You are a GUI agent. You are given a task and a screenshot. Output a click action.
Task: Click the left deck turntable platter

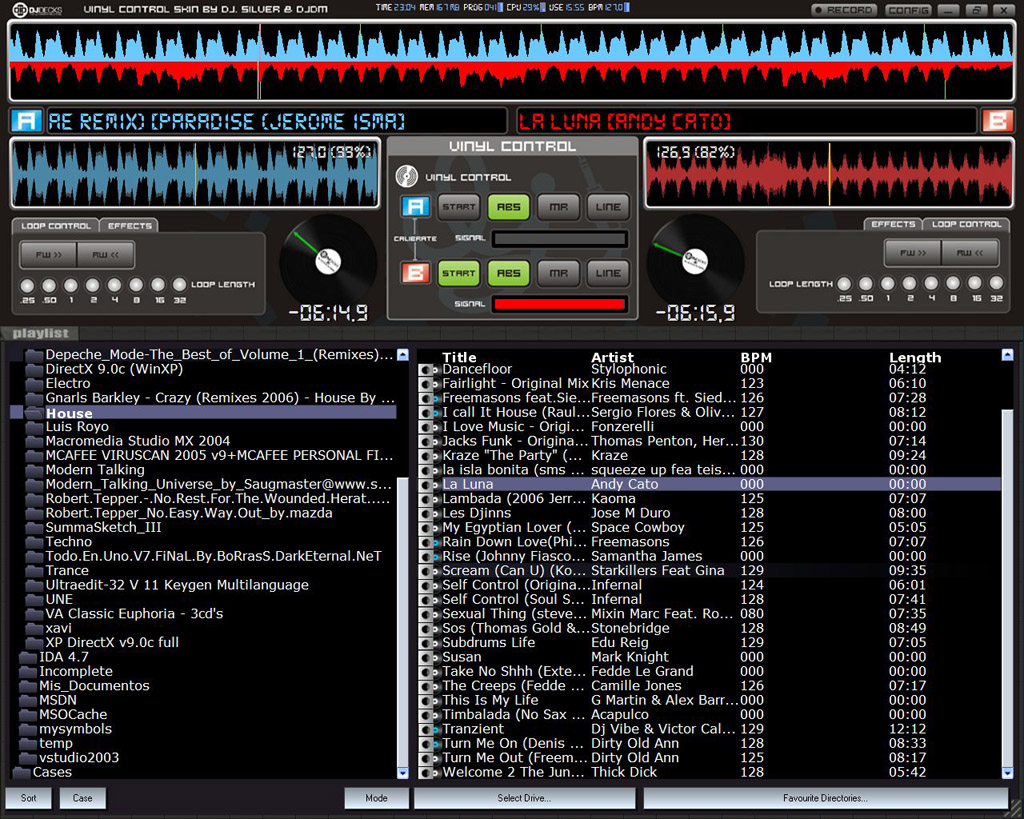click(x=328, y=261)
